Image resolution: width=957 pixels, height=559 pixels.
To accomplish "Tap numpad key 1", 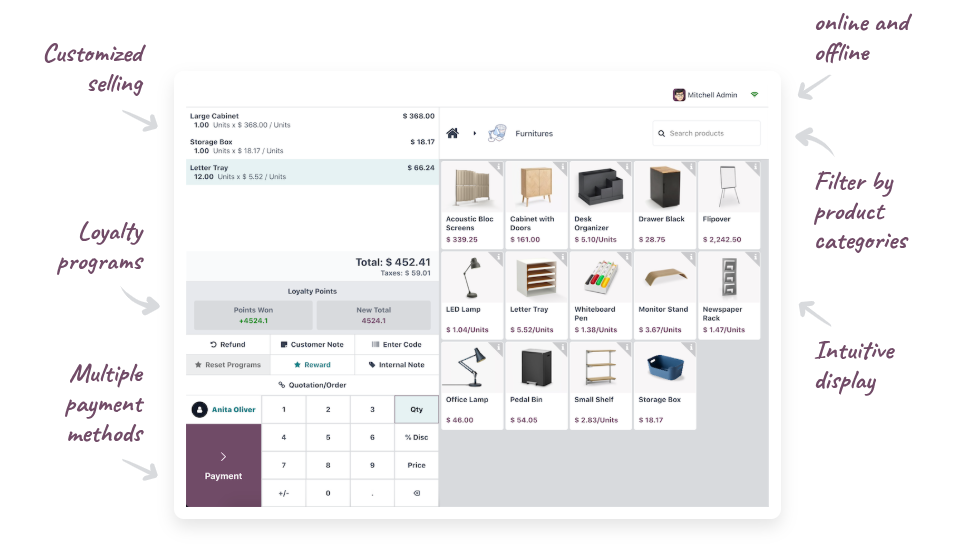I will pos(284,409).
